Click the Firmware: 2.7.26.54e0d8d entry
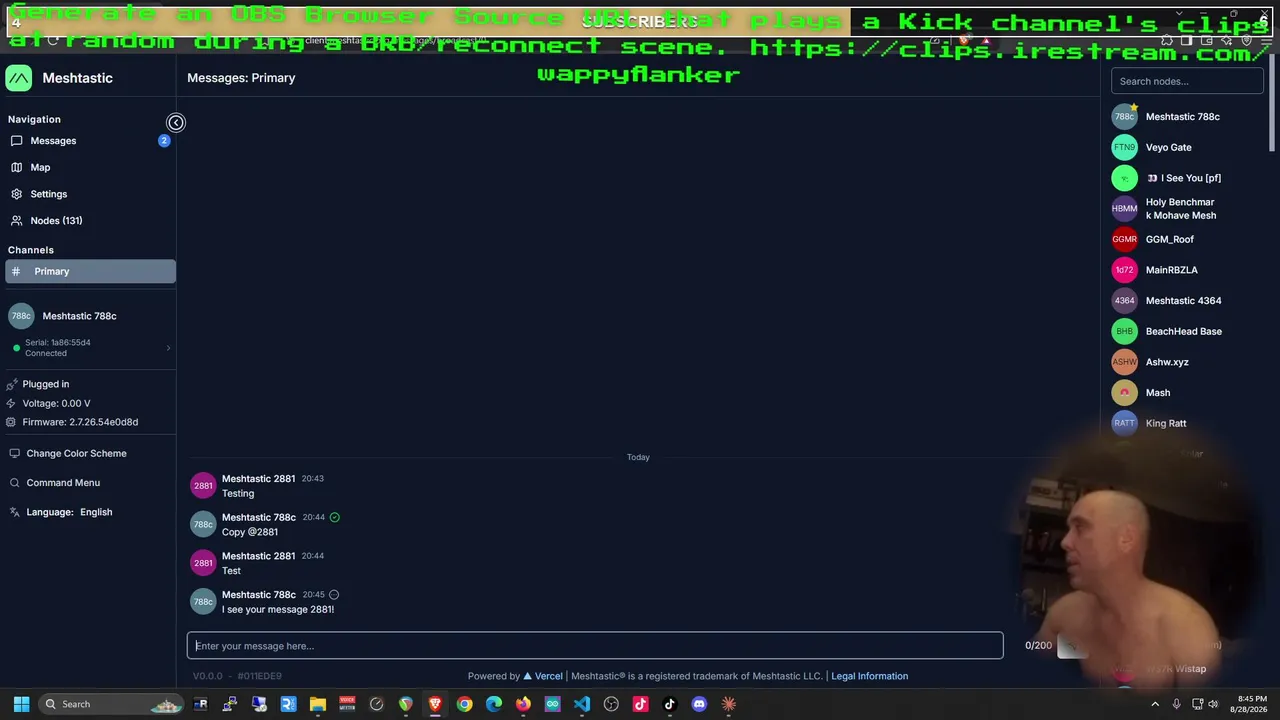Image resolution: width=1280 pixels, height=720 pixels. pos(80,422)
